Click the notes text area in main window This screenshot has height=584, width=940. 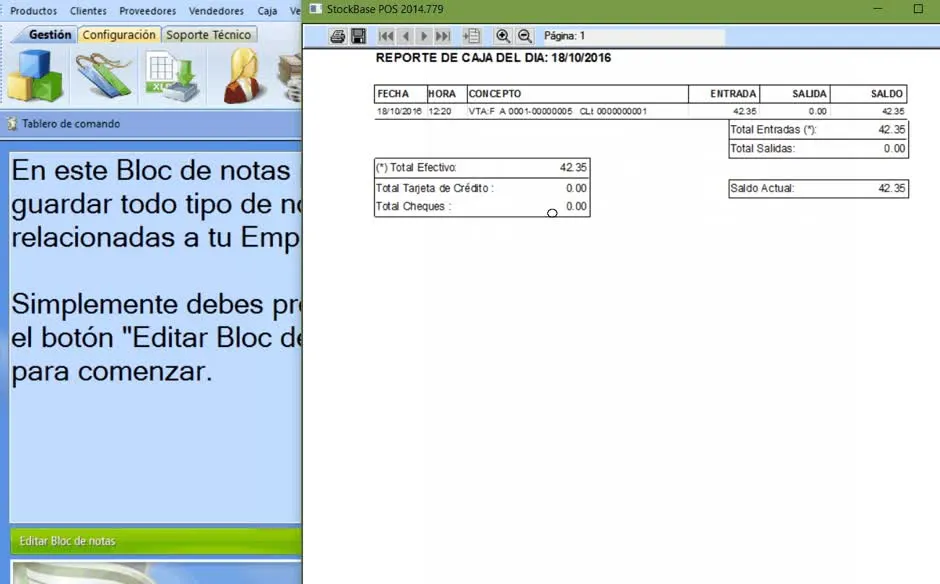(156, 336)
